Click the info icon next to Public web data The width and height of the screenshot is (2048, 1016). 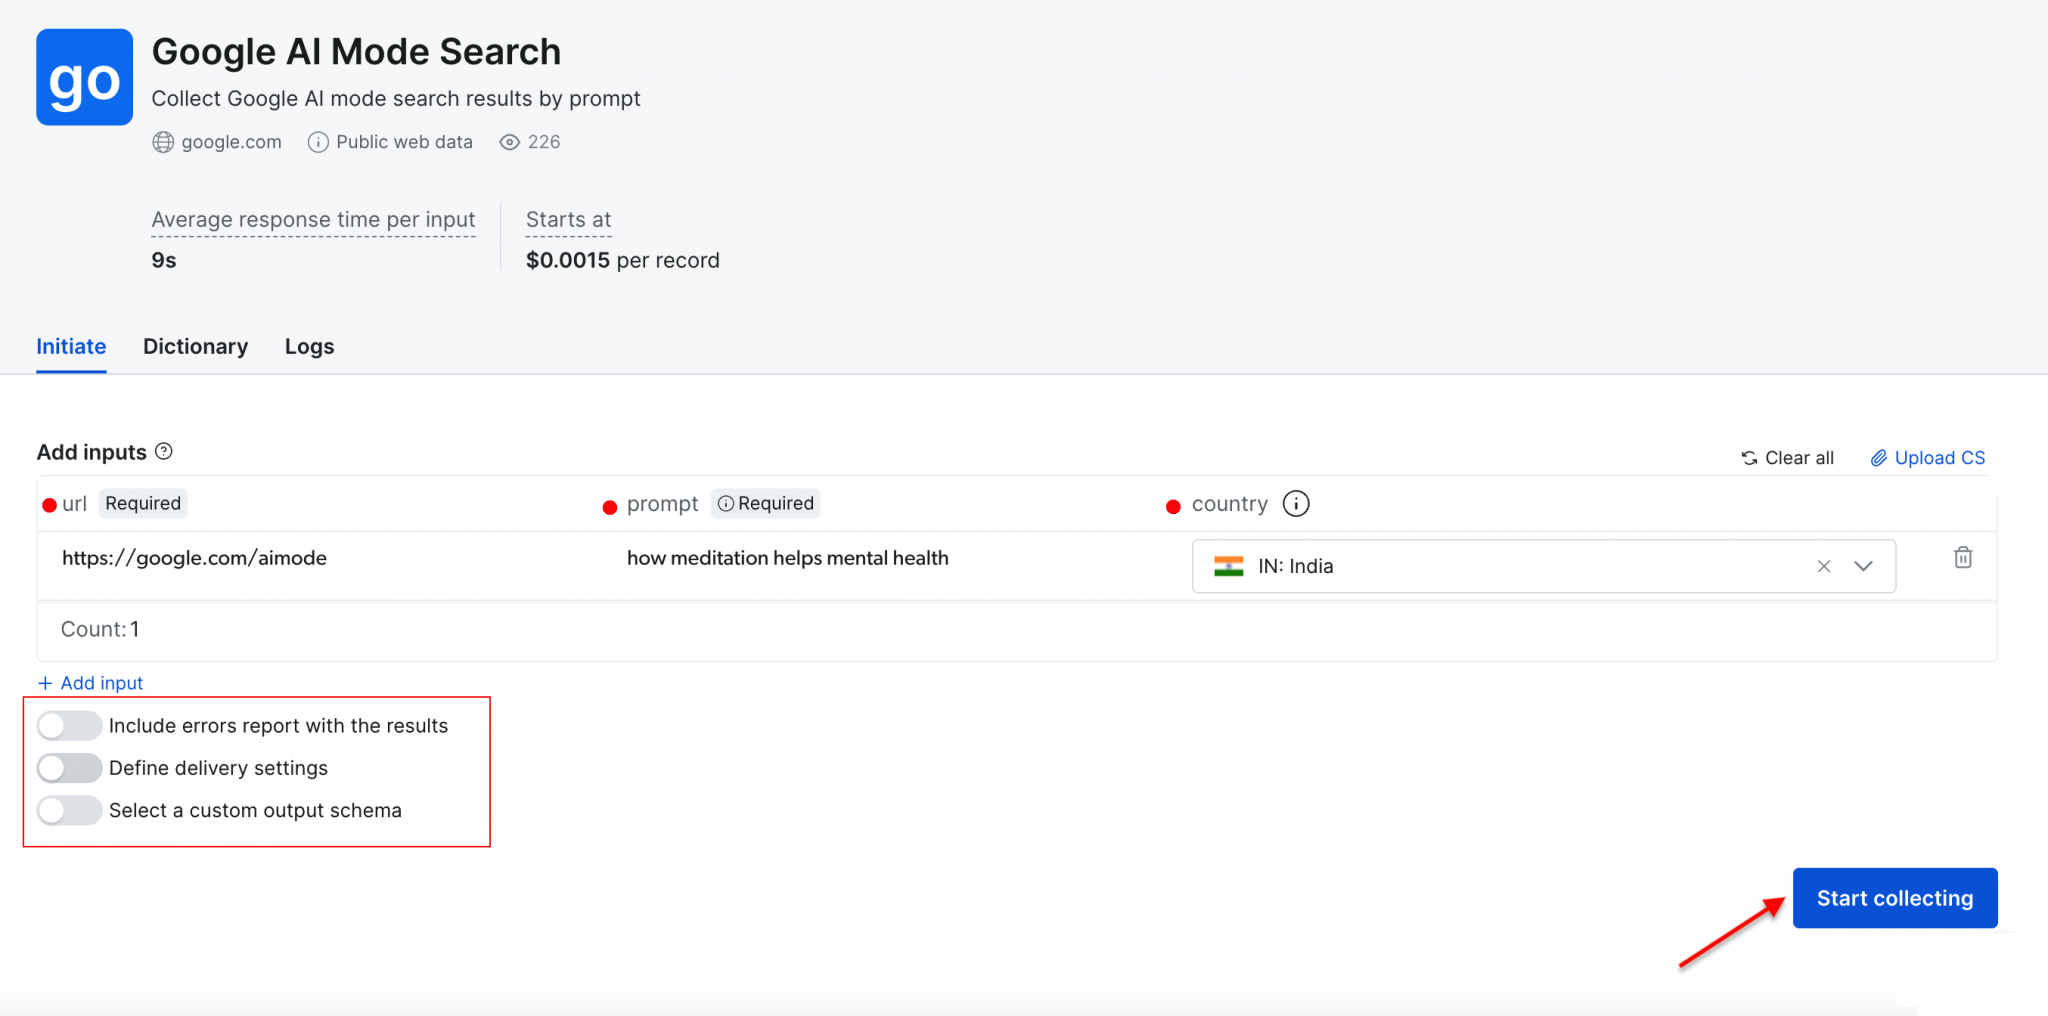(317, 142)
